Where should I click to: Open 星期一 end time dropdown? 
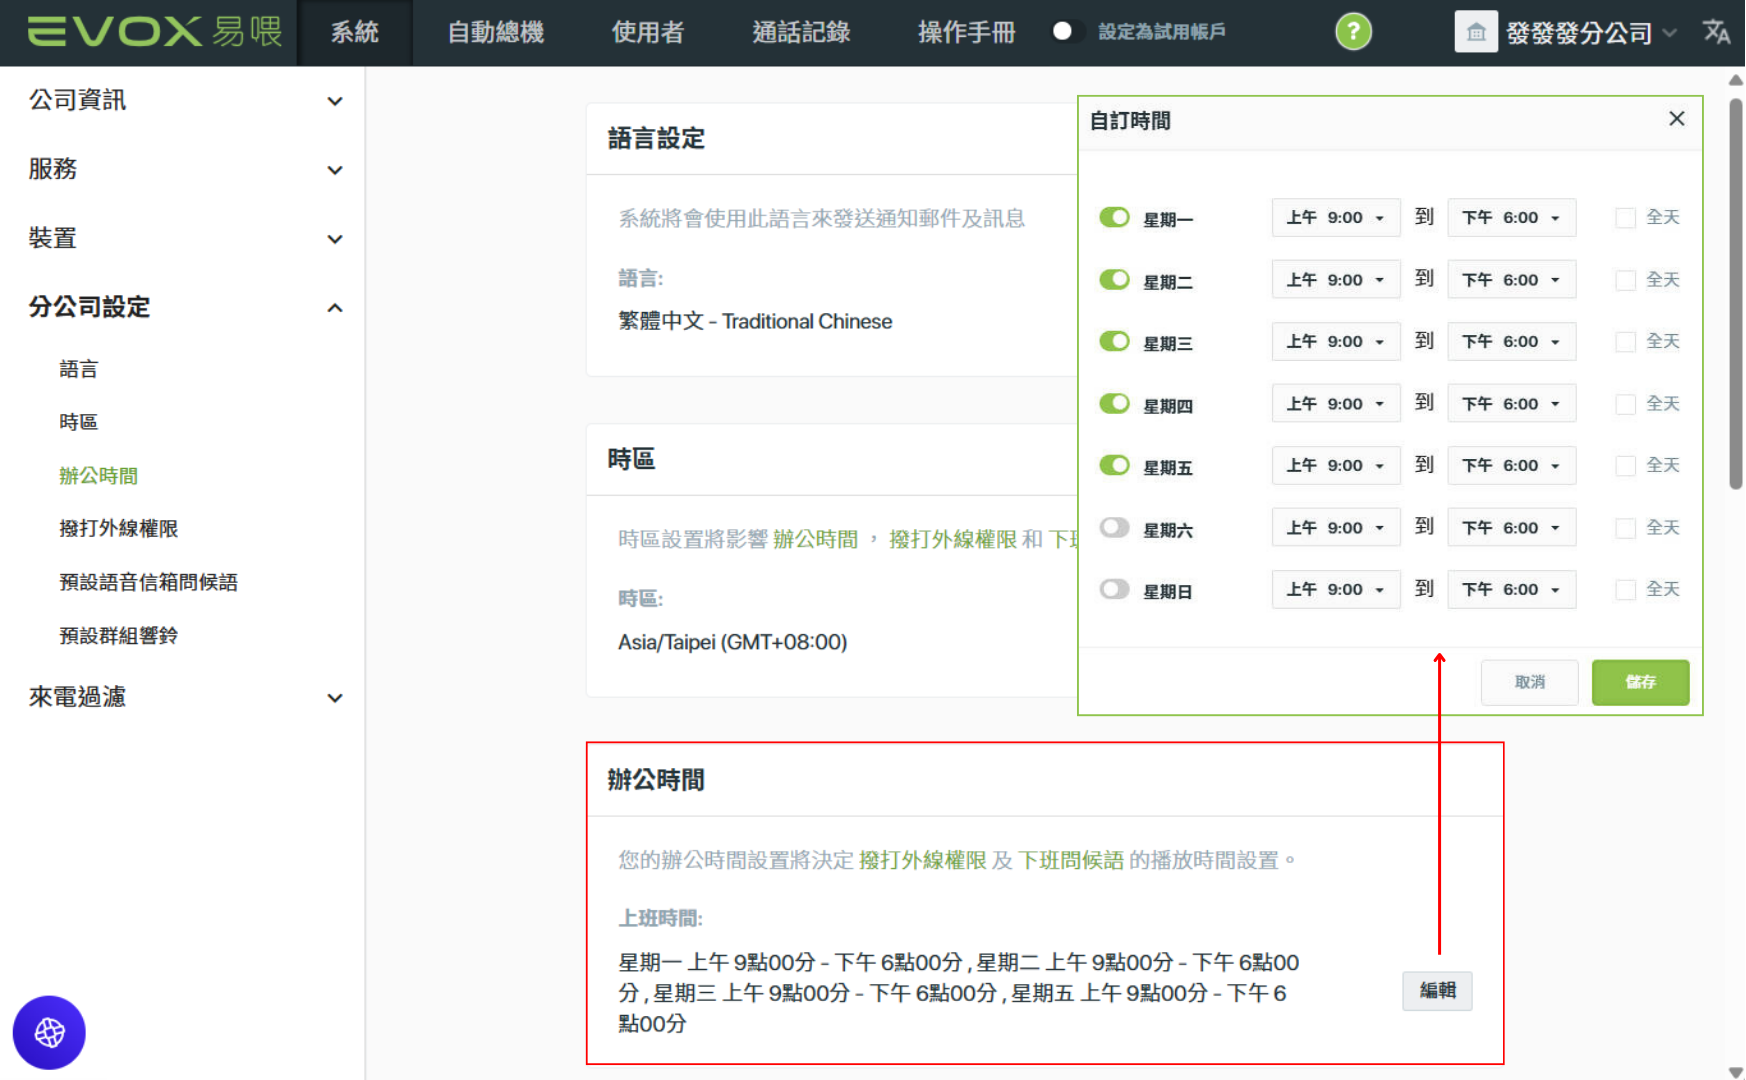point(1512,217)
